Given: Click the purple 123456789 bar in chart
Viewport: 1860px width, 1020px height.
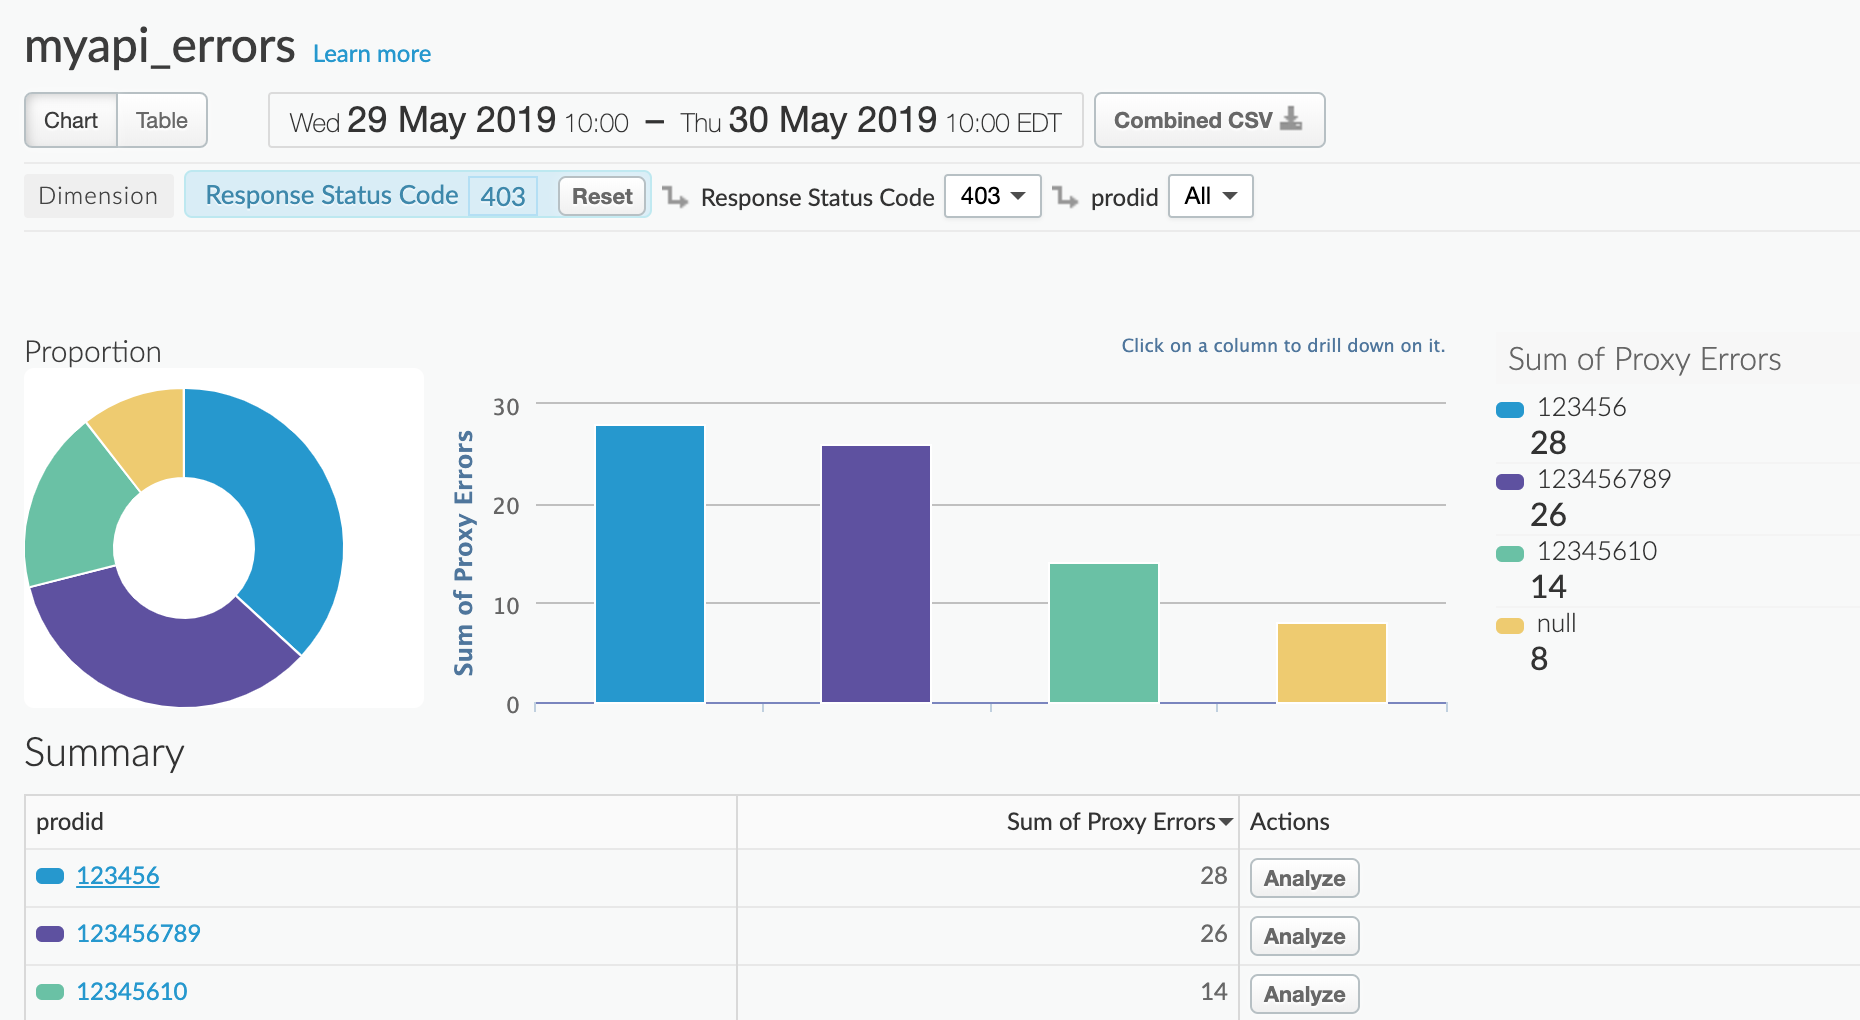Looking at the screenshot, I should coord(876,573).
